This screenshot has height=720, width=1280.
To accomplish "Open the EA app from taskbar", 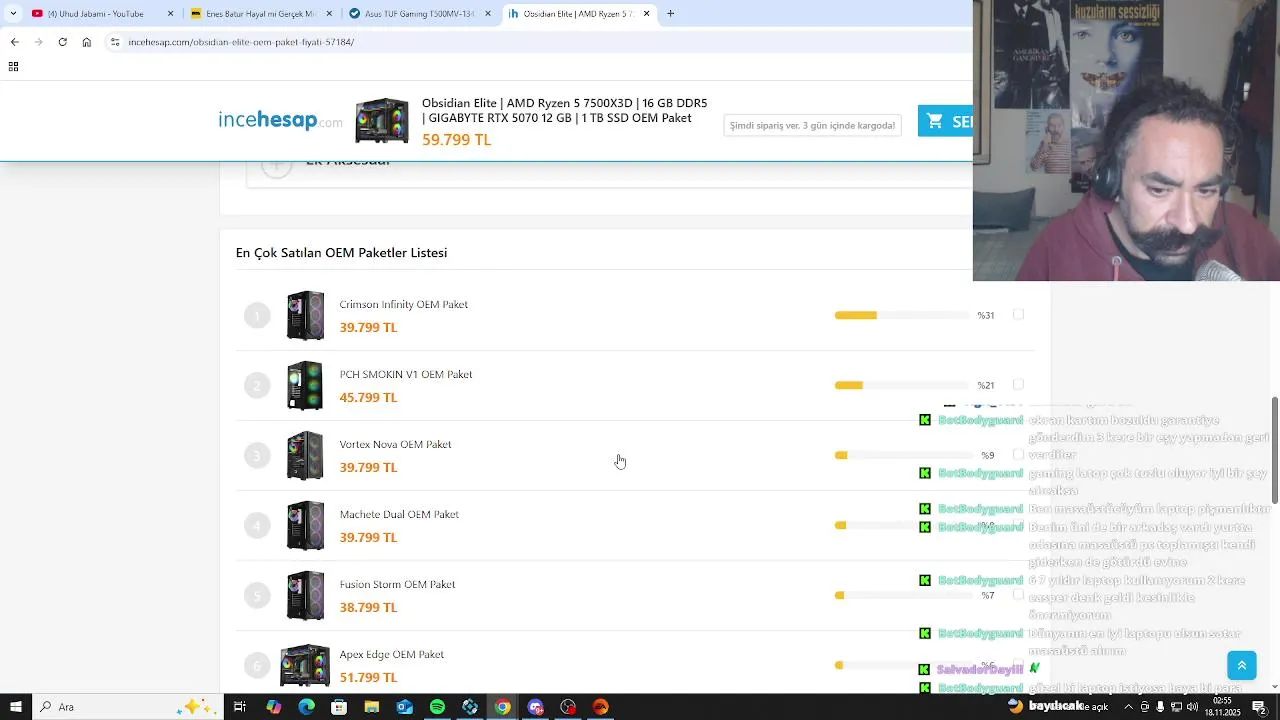I will 600,707.
